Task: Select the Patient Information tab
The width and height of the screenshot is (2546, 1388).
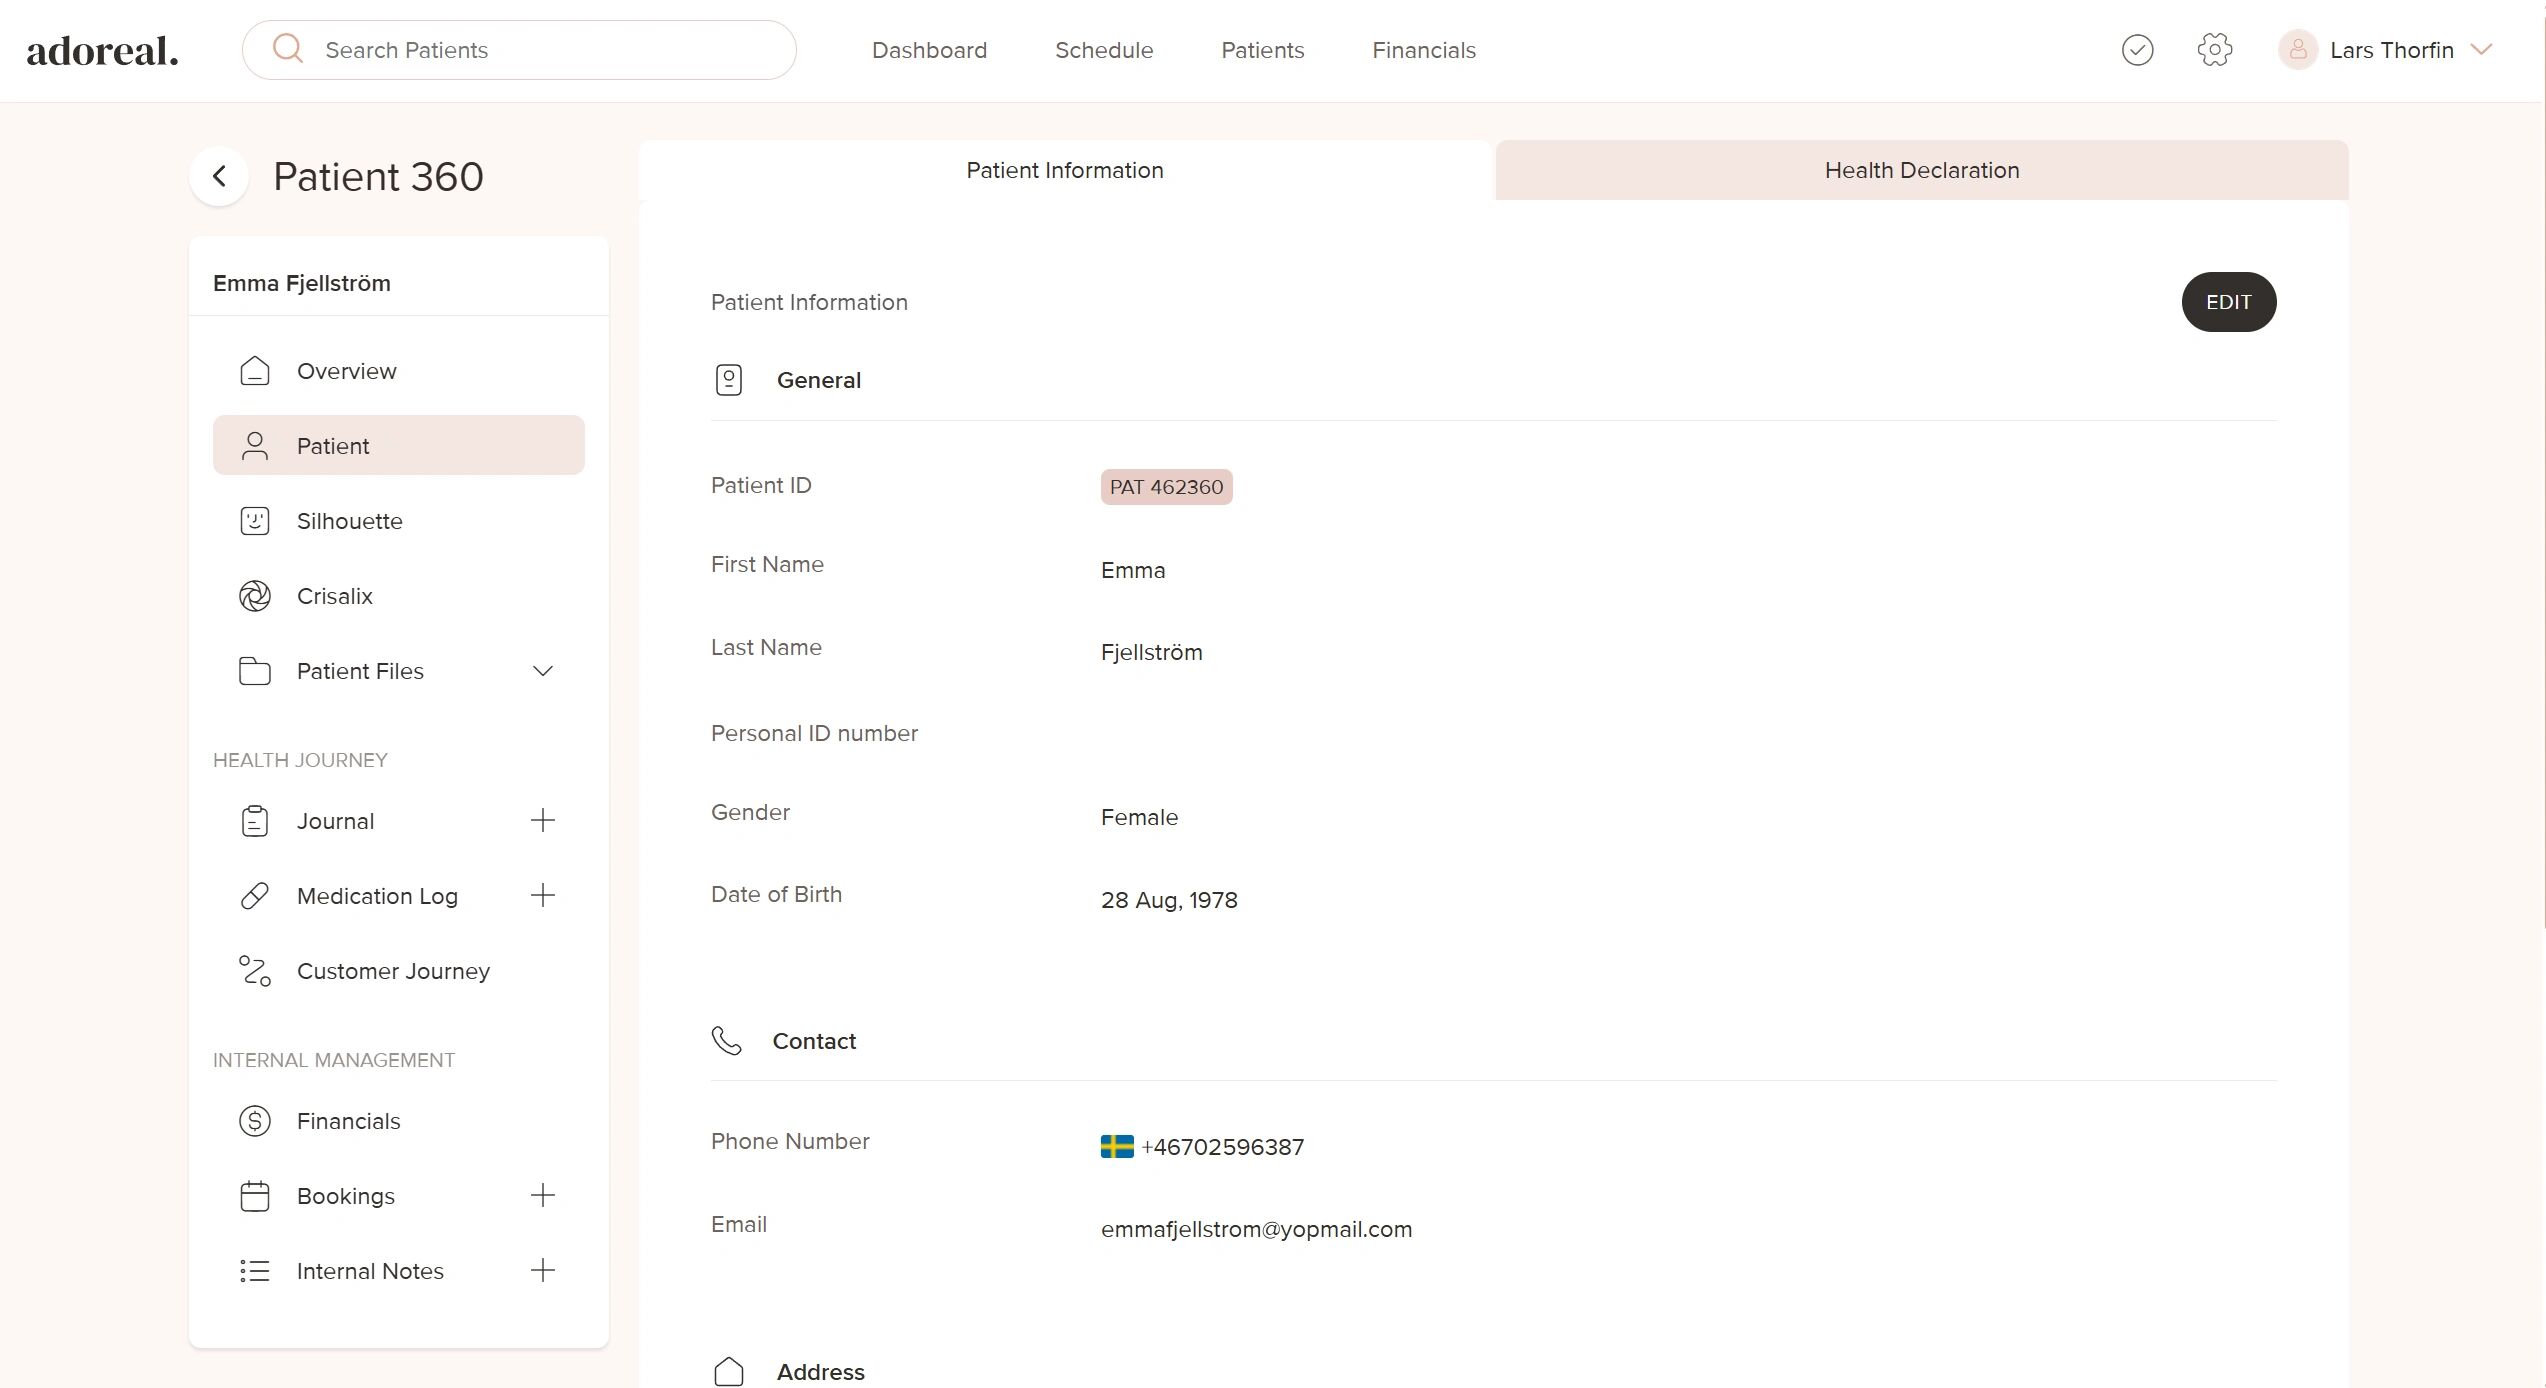Action: point(1064,170)
